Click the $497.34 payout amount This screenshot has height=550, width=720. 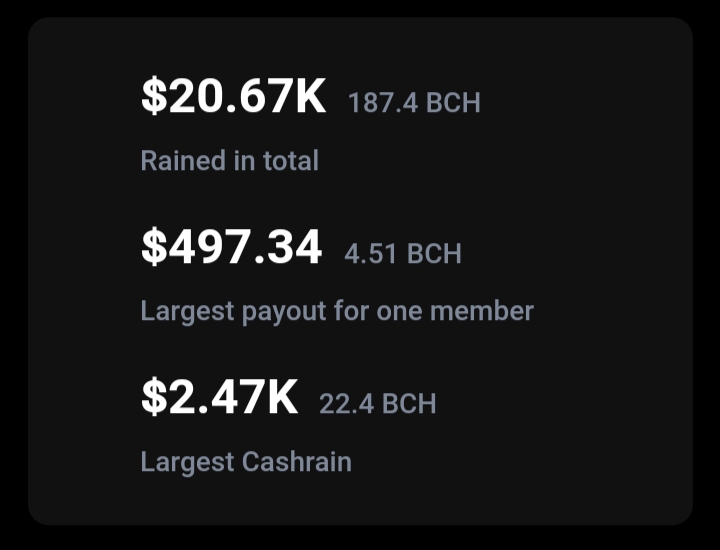pos(231,247)
